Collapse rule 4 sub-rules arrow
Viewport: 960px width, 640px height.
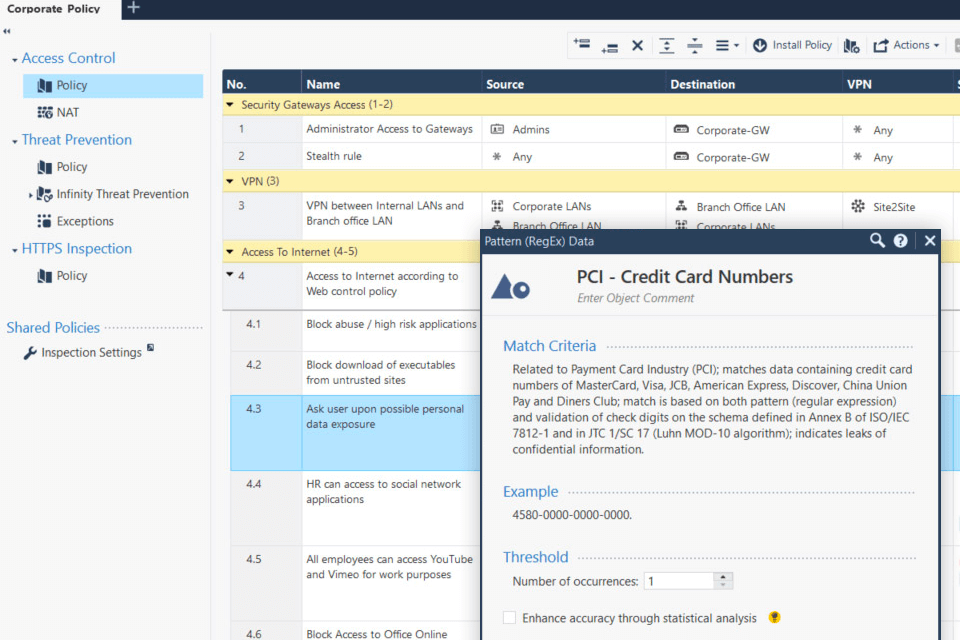[230, 274]
